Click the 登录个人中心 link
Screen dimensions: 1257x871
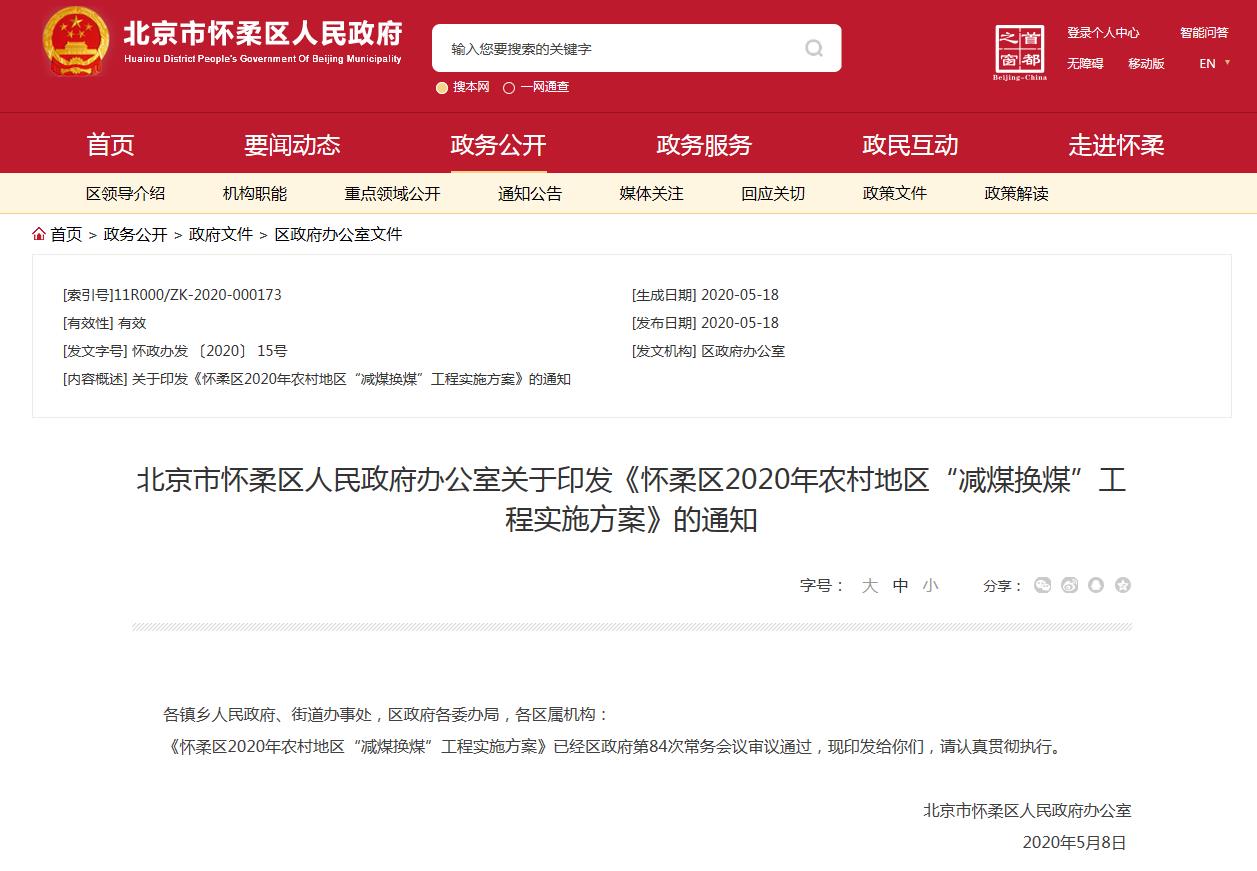[x=1103, y=33]
